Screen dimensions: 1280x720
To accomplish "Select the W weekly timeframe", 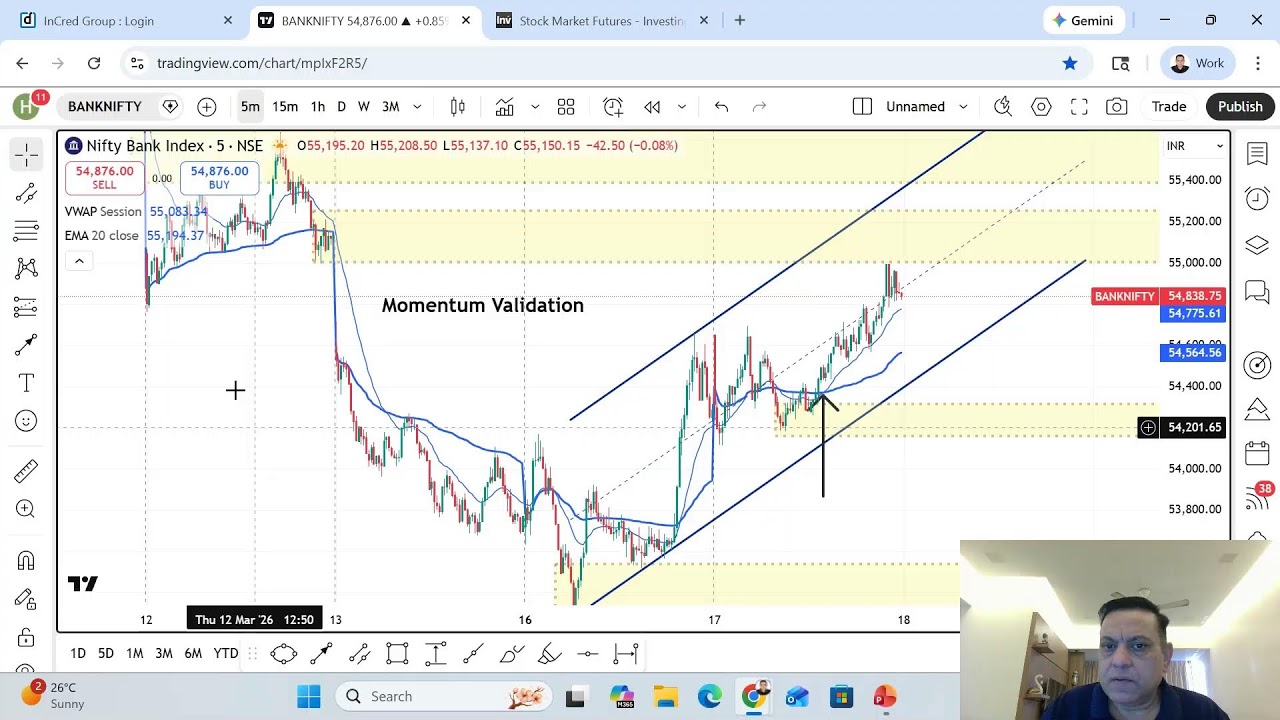I will (363, 107).
